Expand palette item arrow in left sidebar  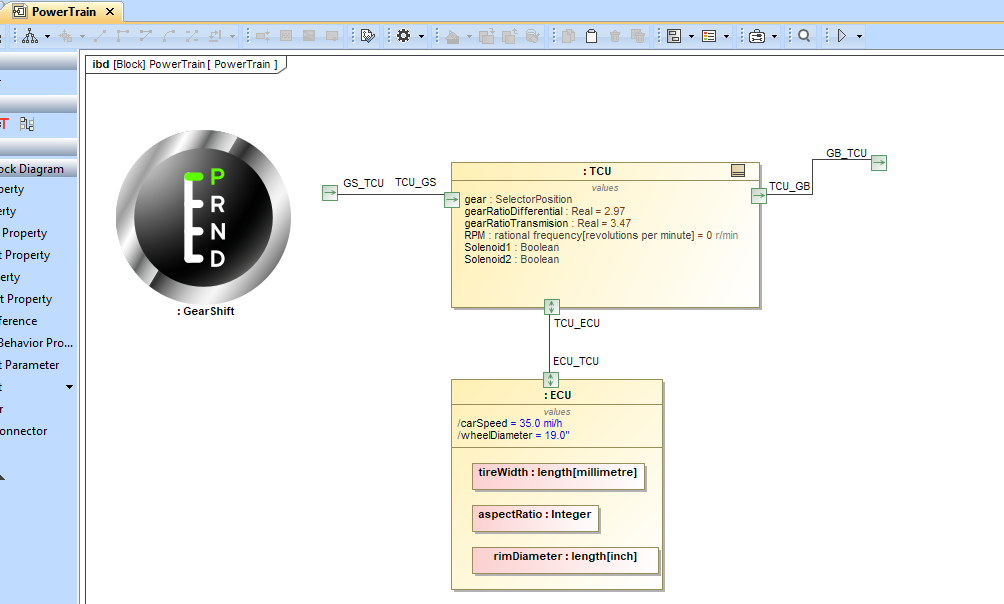[x=69, y=387]
